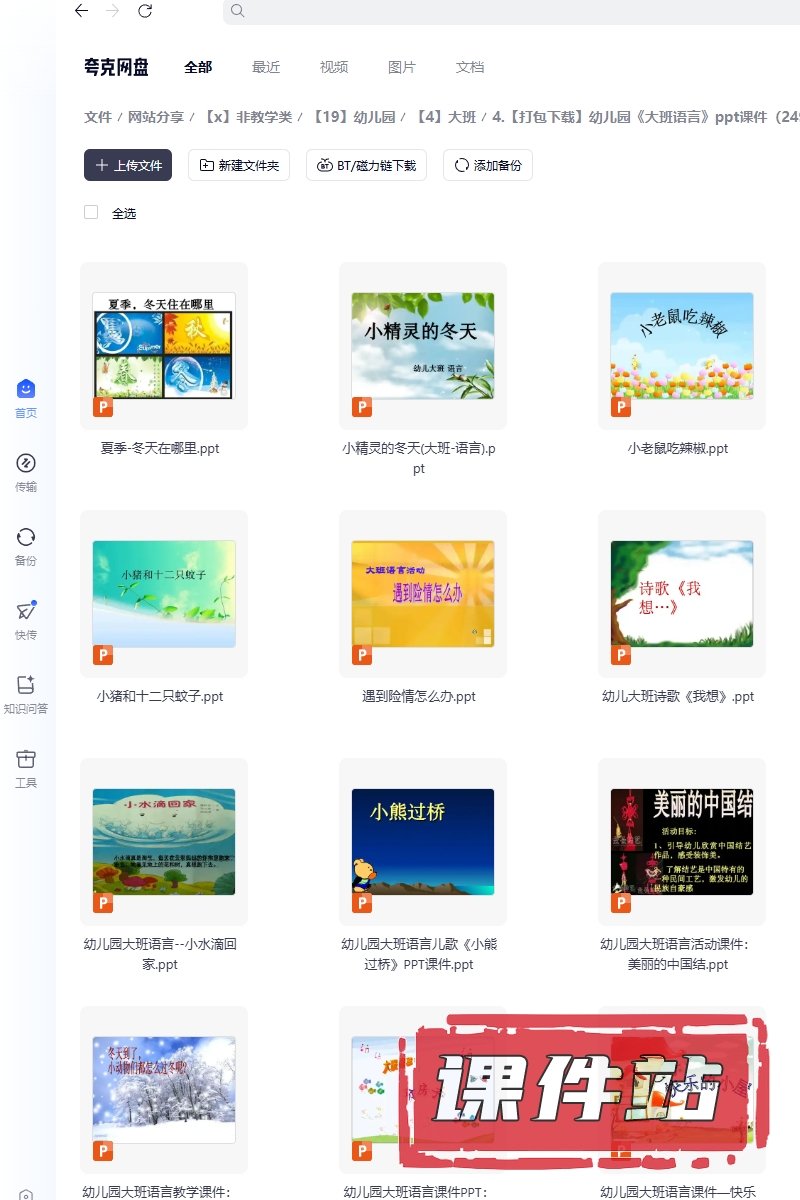Switch to the 图片 tab
Image resolution: width=800 pixels, height=1200 pixels.
point(402,67)
